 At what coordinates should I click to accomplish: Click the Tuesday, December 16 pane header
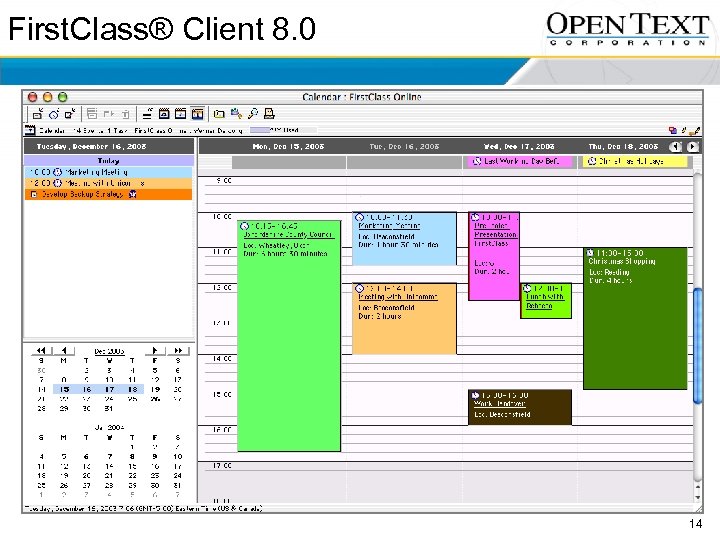(x=109, y=146)
